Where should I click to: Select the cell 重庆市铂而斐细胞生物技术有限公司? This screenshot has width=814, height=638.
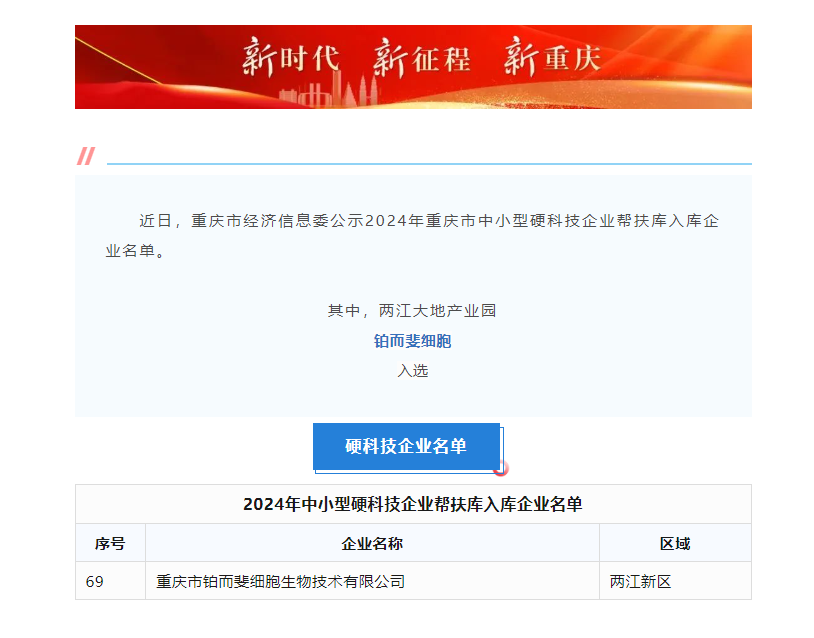(372, 581)
